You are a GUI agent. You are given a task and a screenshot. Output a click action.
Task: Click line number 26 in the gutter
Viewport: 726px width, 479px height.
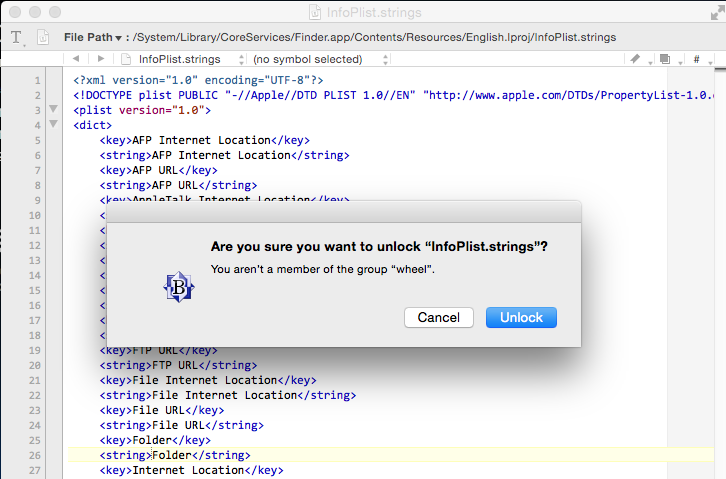point(35,455)
